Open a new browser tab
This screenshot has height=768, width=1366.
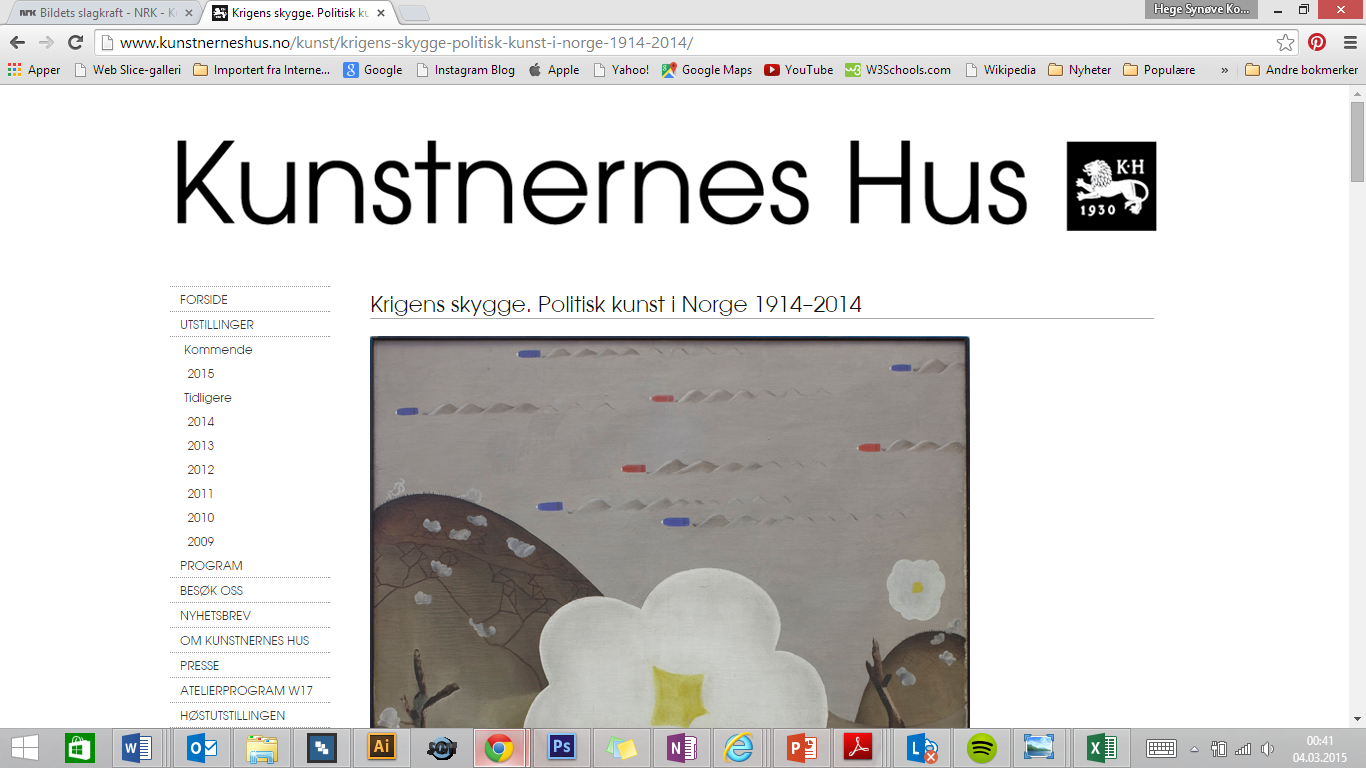[414, 14]
